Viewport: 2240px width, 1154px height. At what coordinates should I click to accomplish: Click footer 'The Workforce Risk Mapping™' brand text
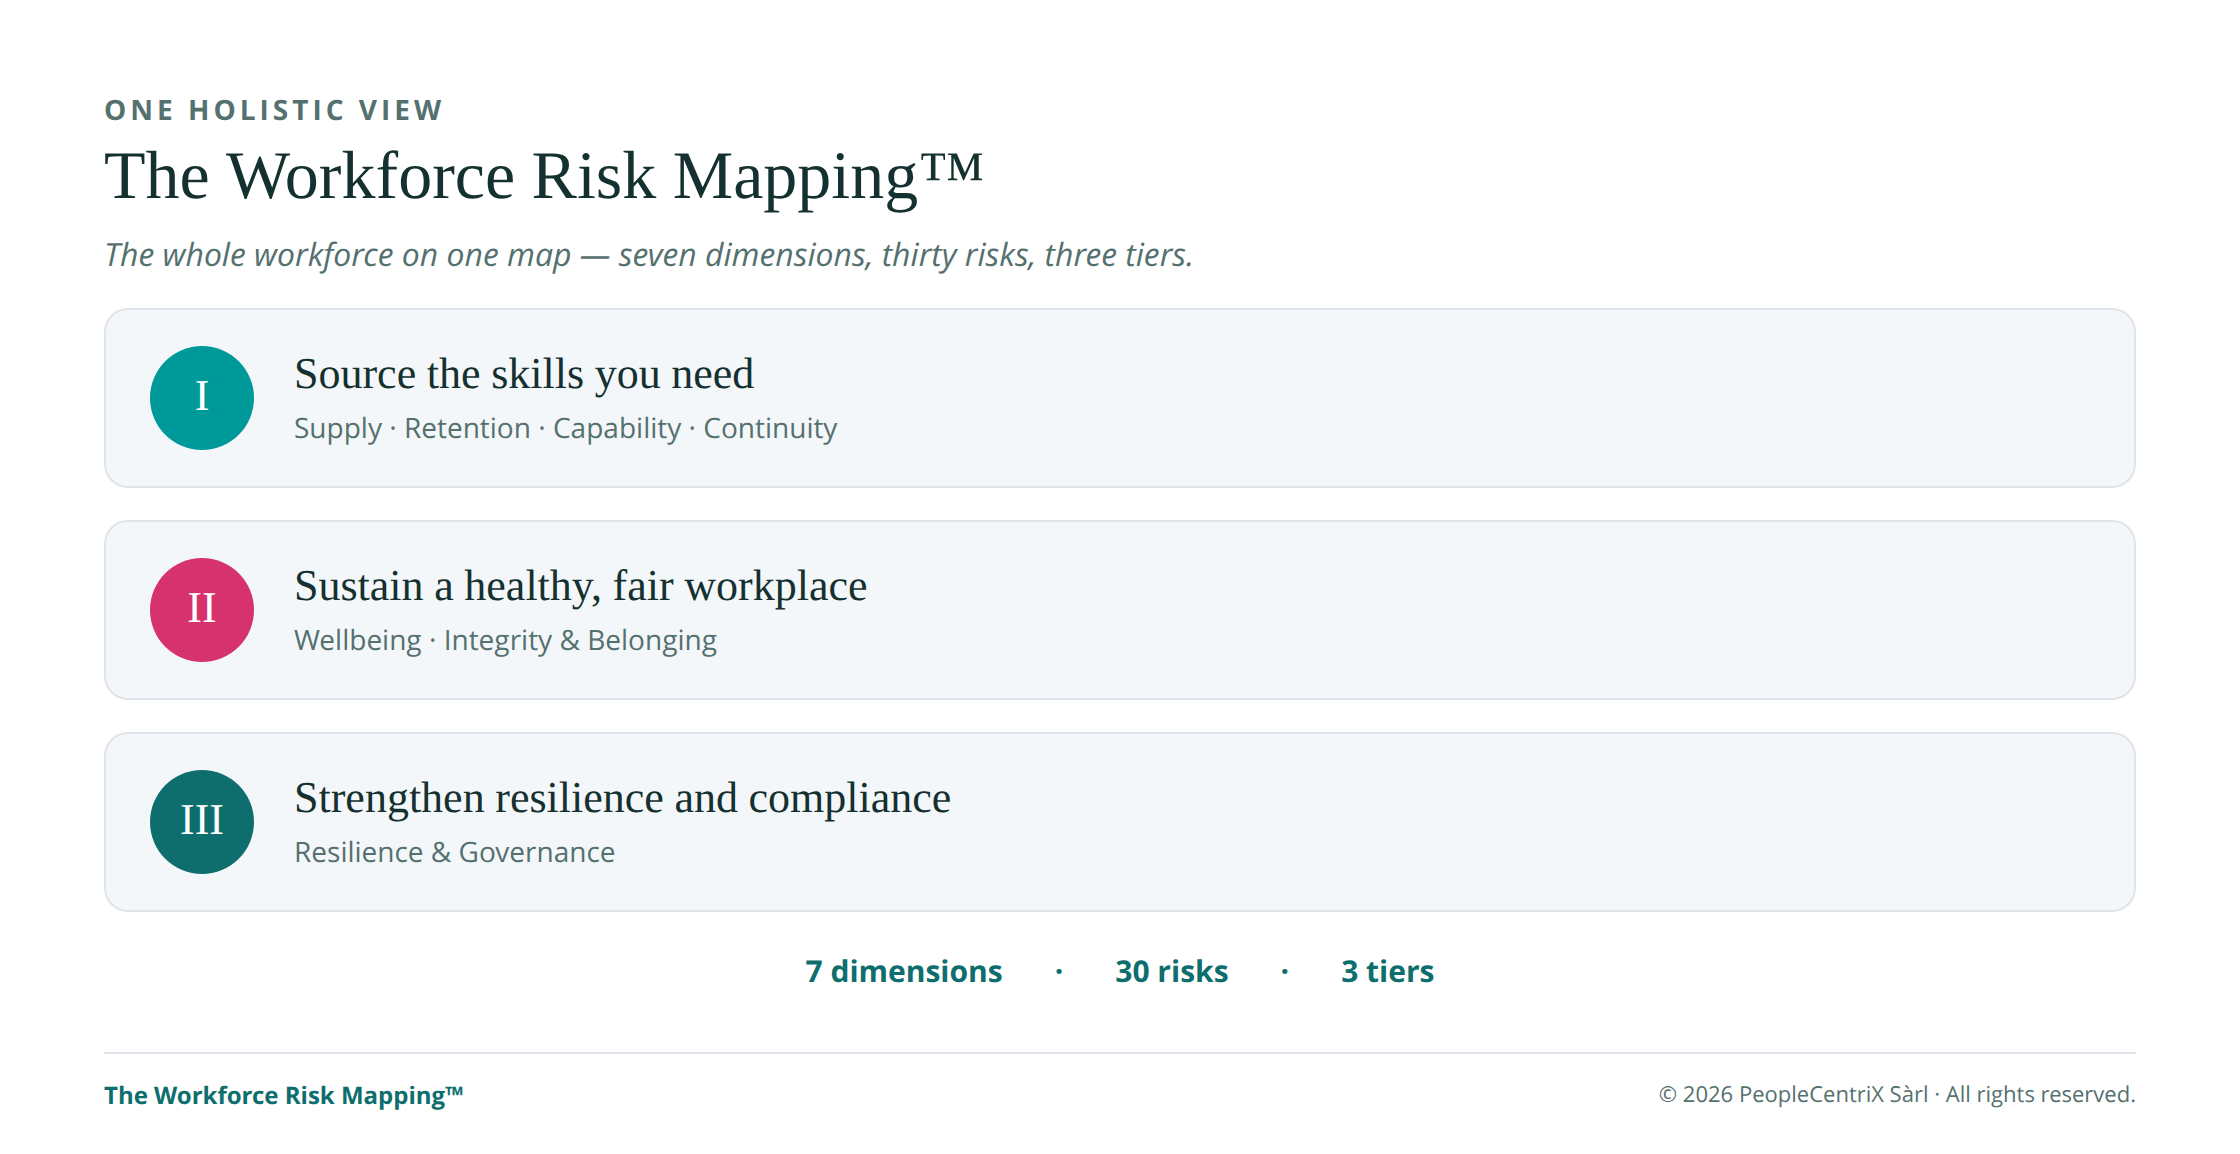coord(284,1095)
